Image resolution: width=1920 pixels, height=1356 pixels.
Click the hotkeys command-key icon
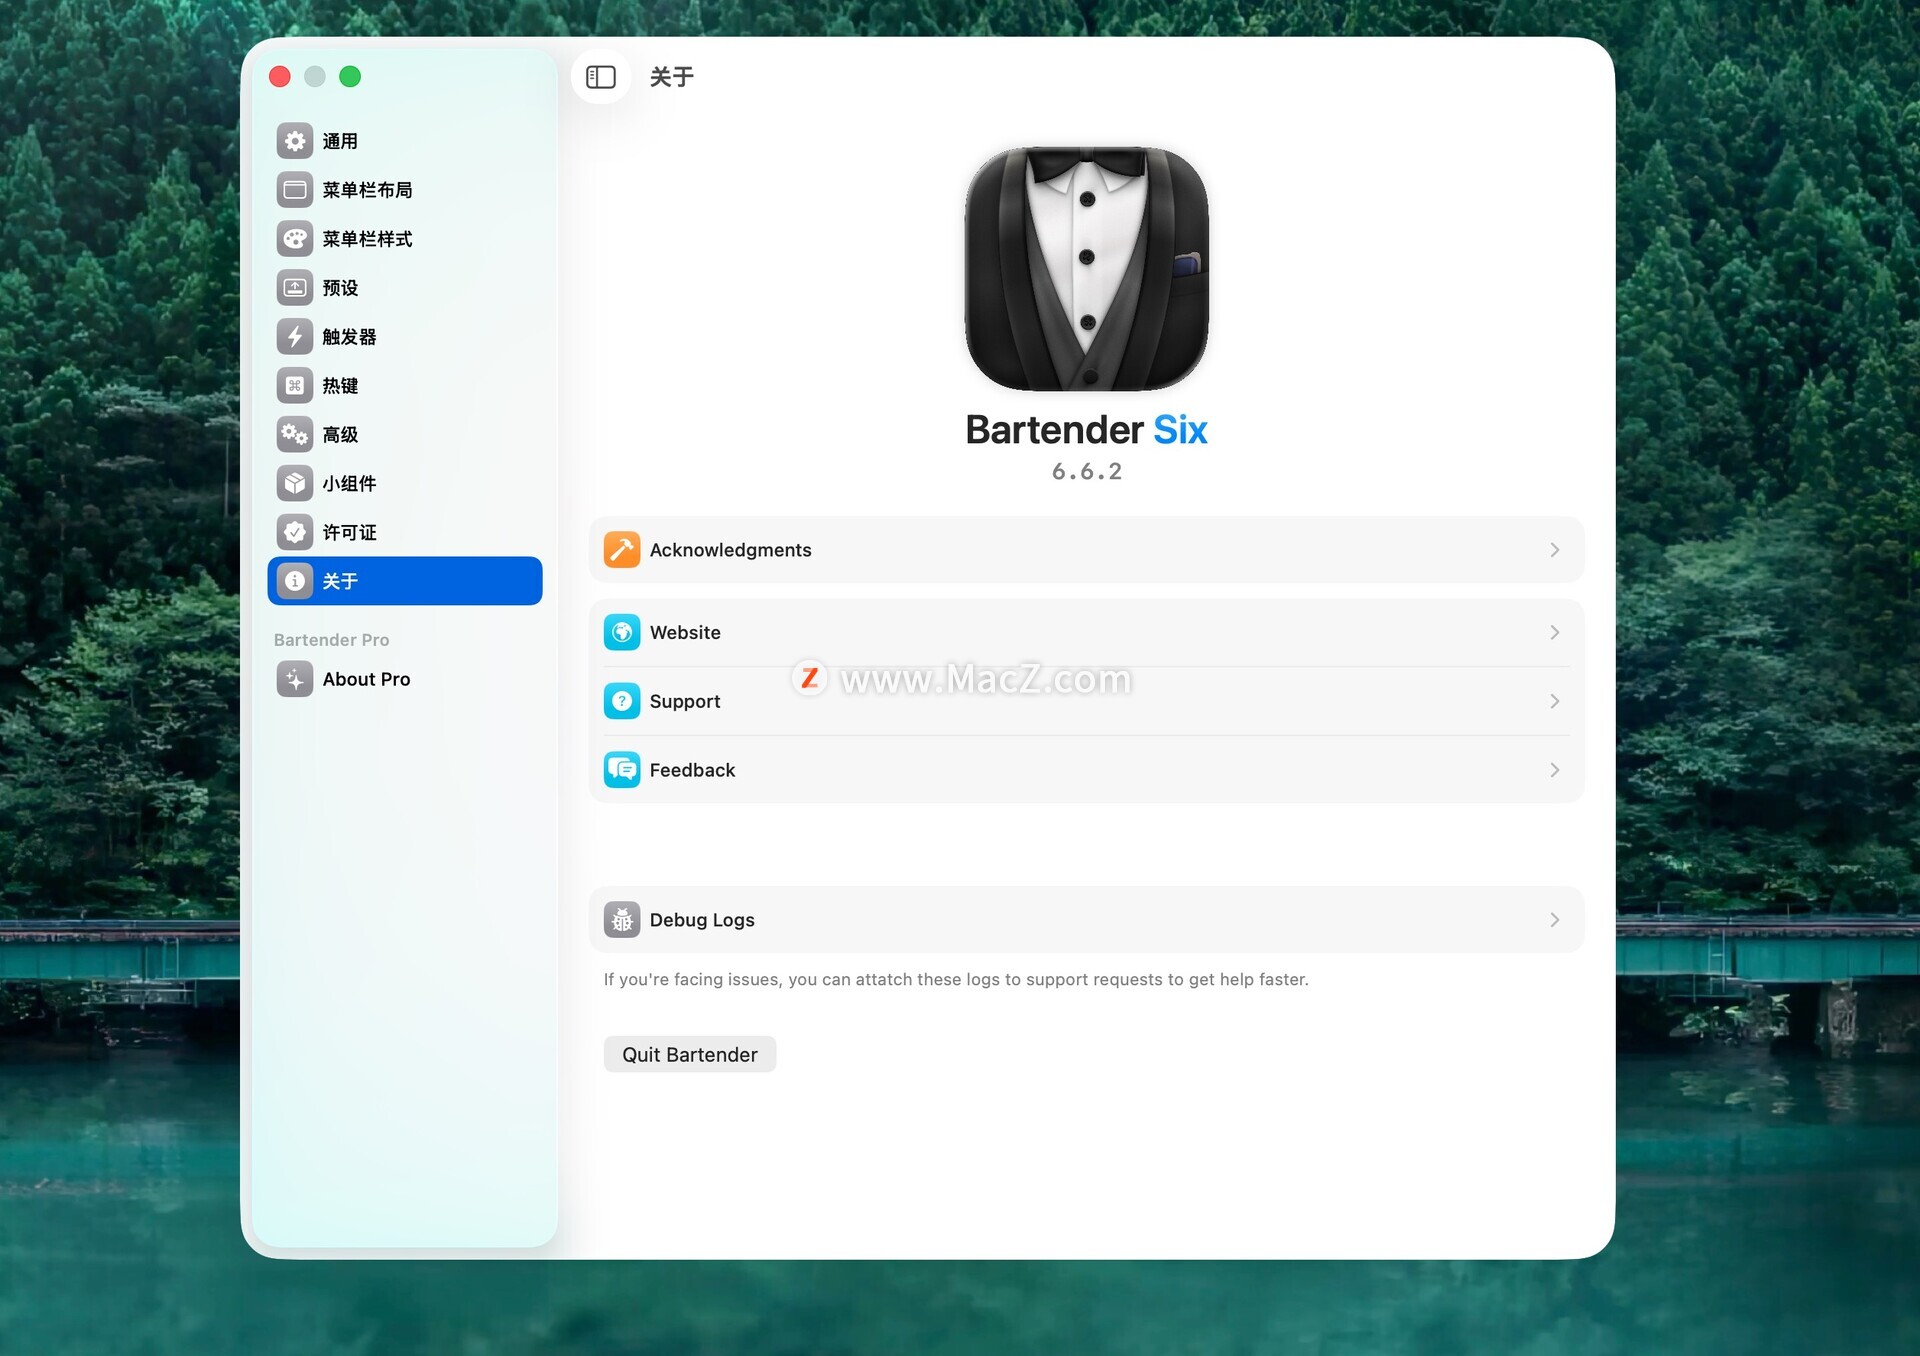pos(294,386)
